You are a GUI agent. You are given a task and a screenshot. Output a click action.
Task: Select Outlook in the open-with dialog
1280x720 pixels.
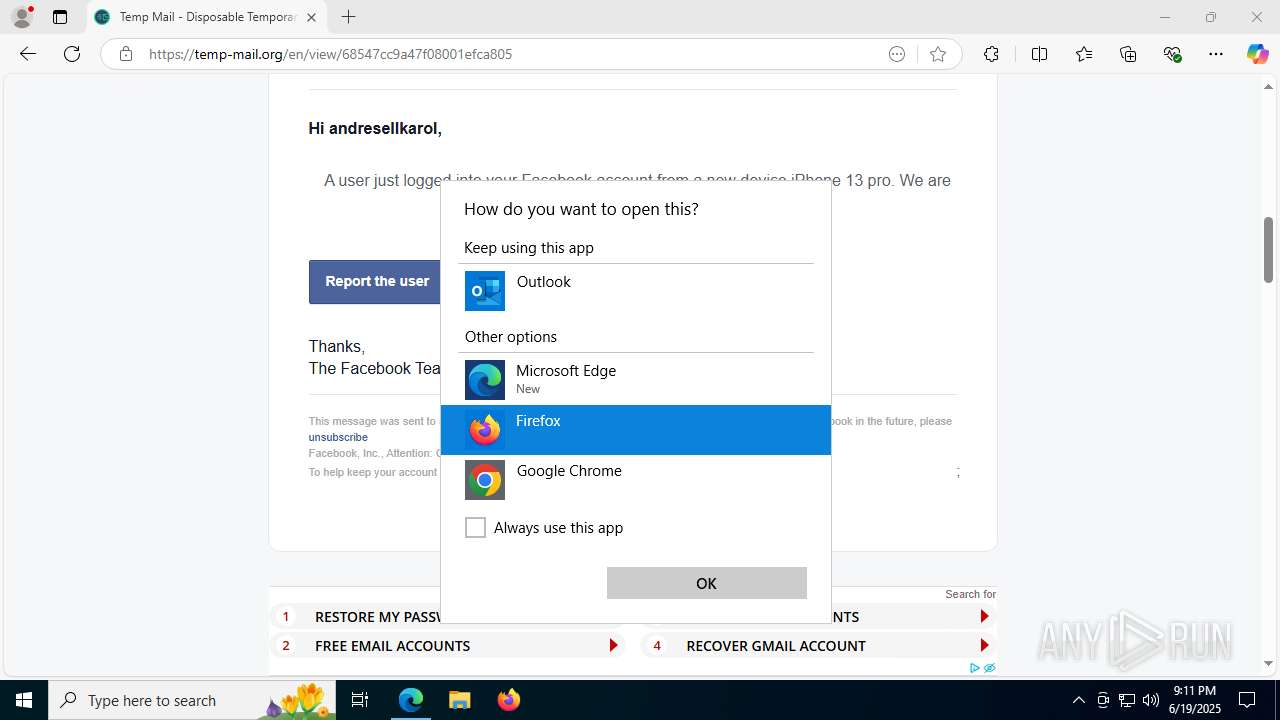point(636,291)
